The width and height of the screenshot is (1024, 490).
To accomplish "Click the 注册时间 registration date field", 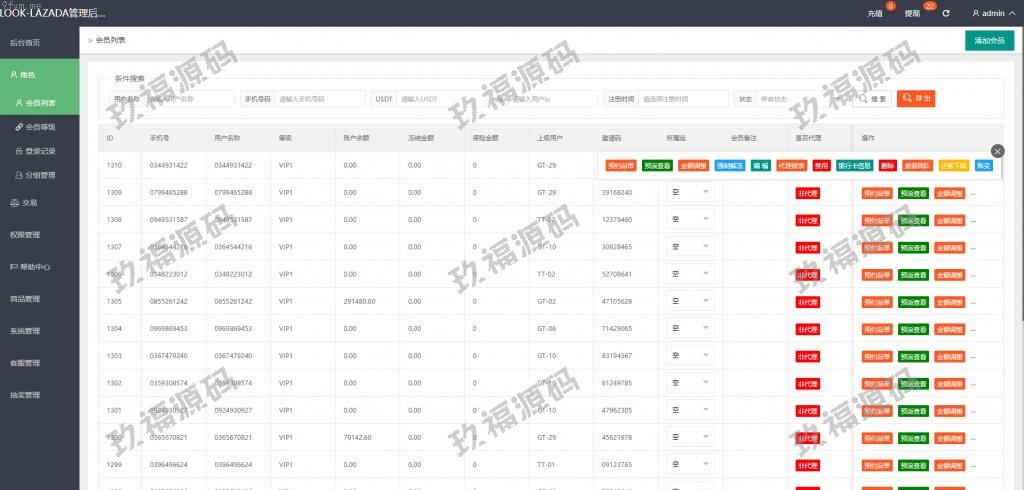I will [x=683, y=99].
